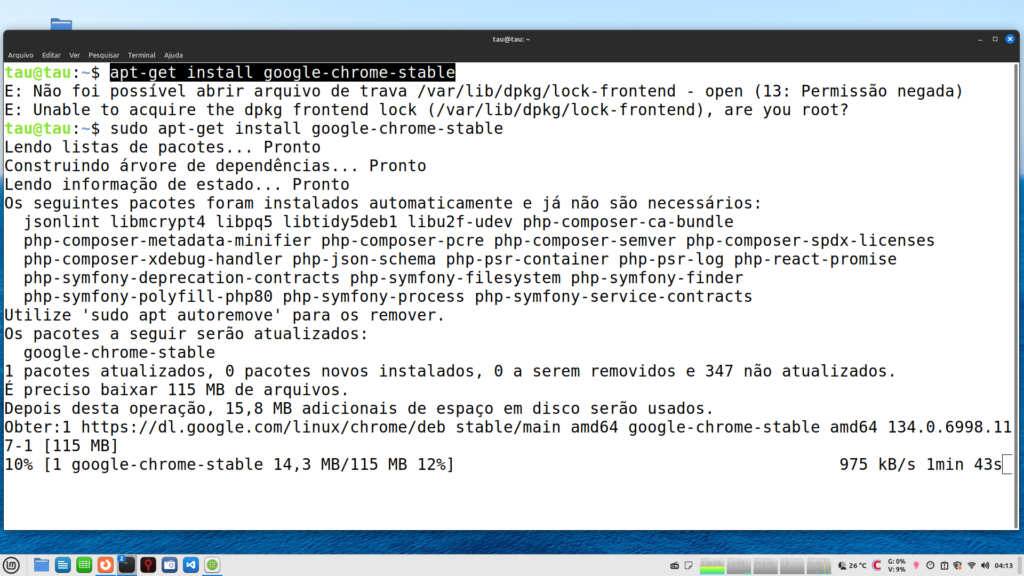Viewport: 1024px width, 576px height.
Task: Click the Wi-Fi network tray icon
Action: (x=970, y=566)
